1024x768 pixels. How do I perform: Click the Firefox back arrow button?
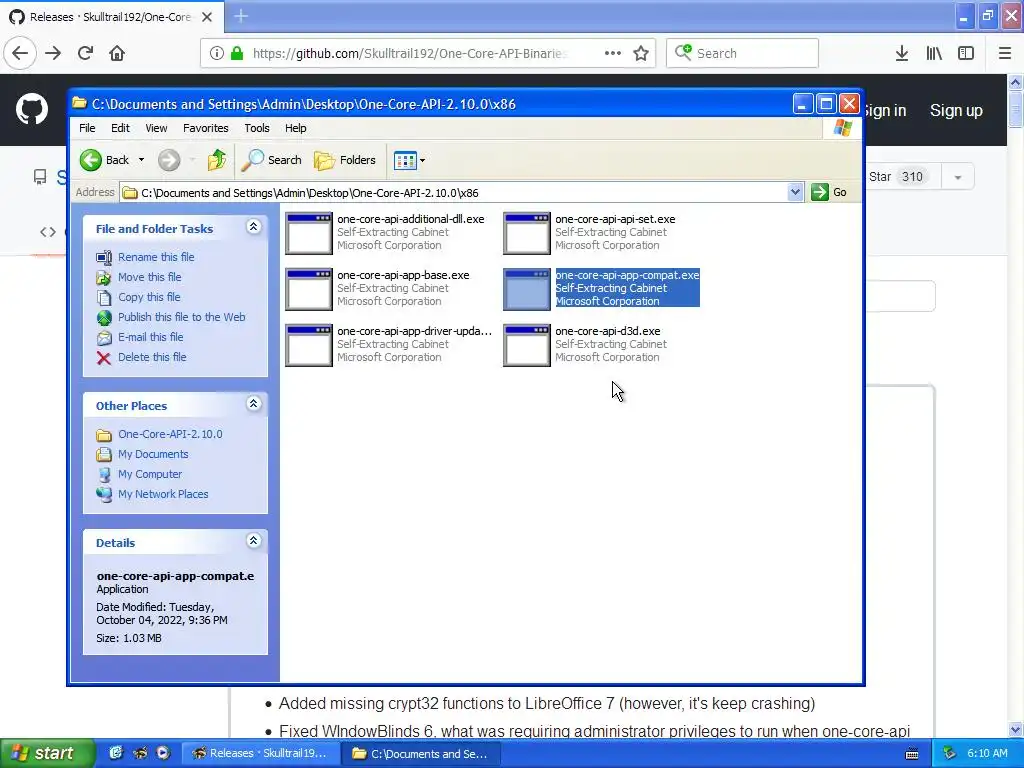20,53
